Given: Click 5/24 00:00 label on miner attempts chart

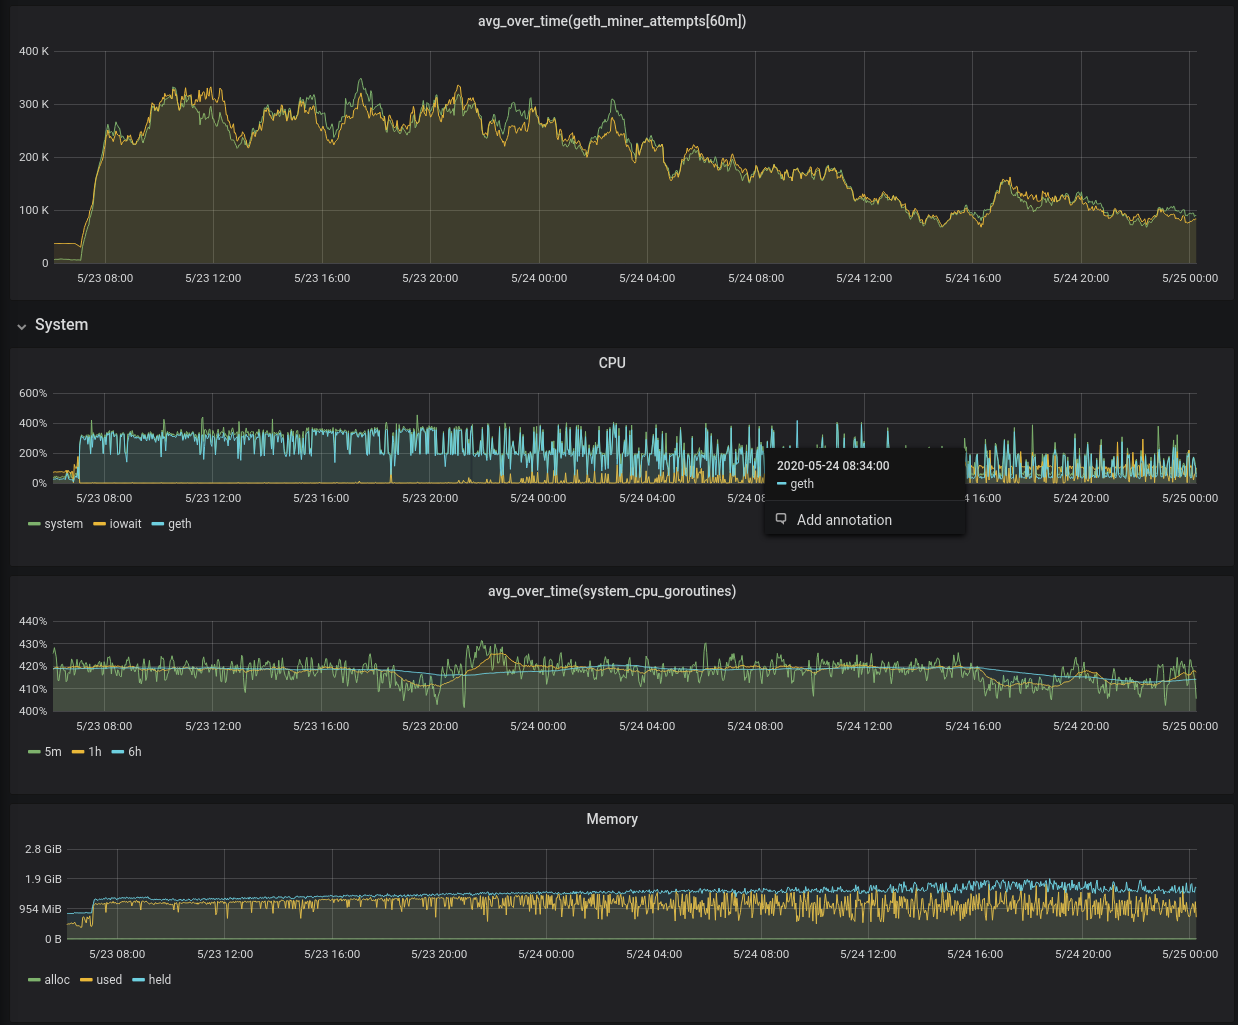Looking at the screenshot, I should [x=539, y=278].
